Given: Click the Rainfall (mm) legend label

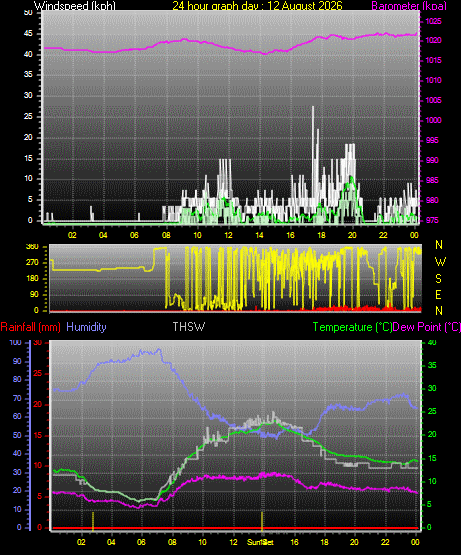Looking at the screenshot, I should 30,327.
